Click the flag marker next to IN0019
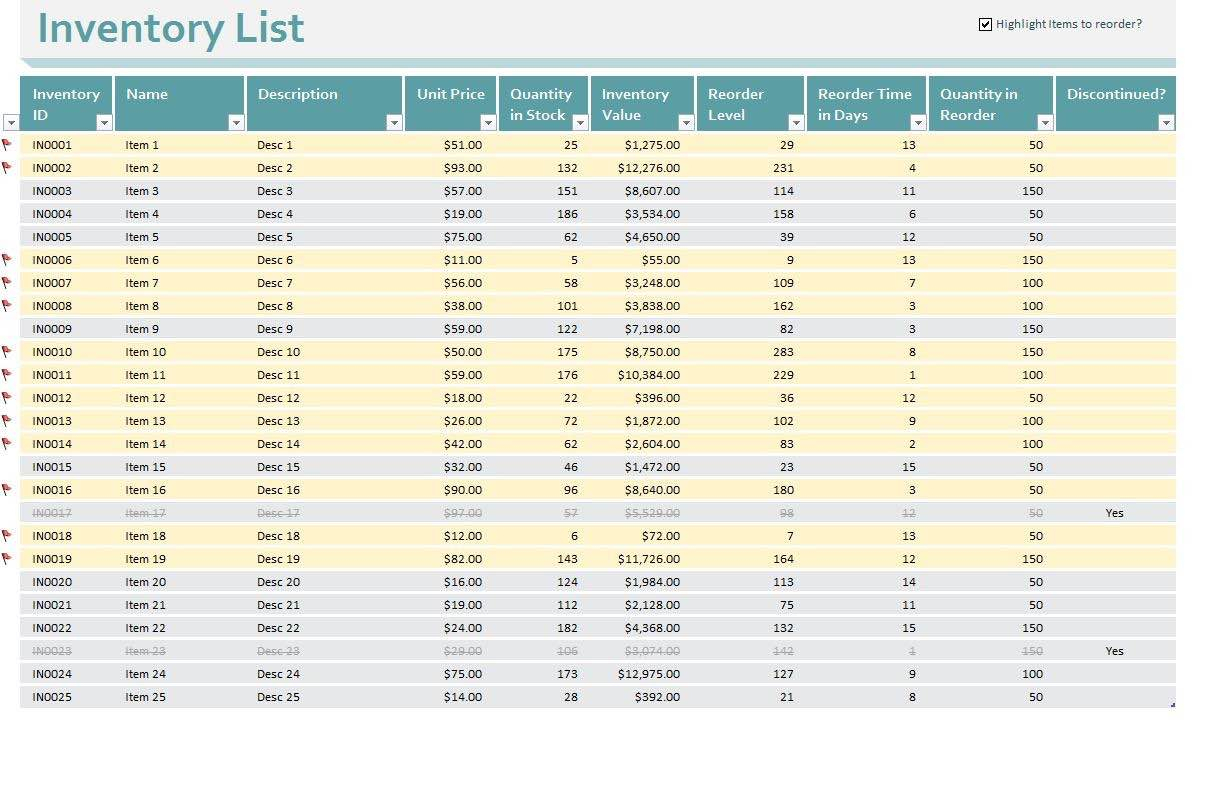1205x812 pixels. [8, 558]
